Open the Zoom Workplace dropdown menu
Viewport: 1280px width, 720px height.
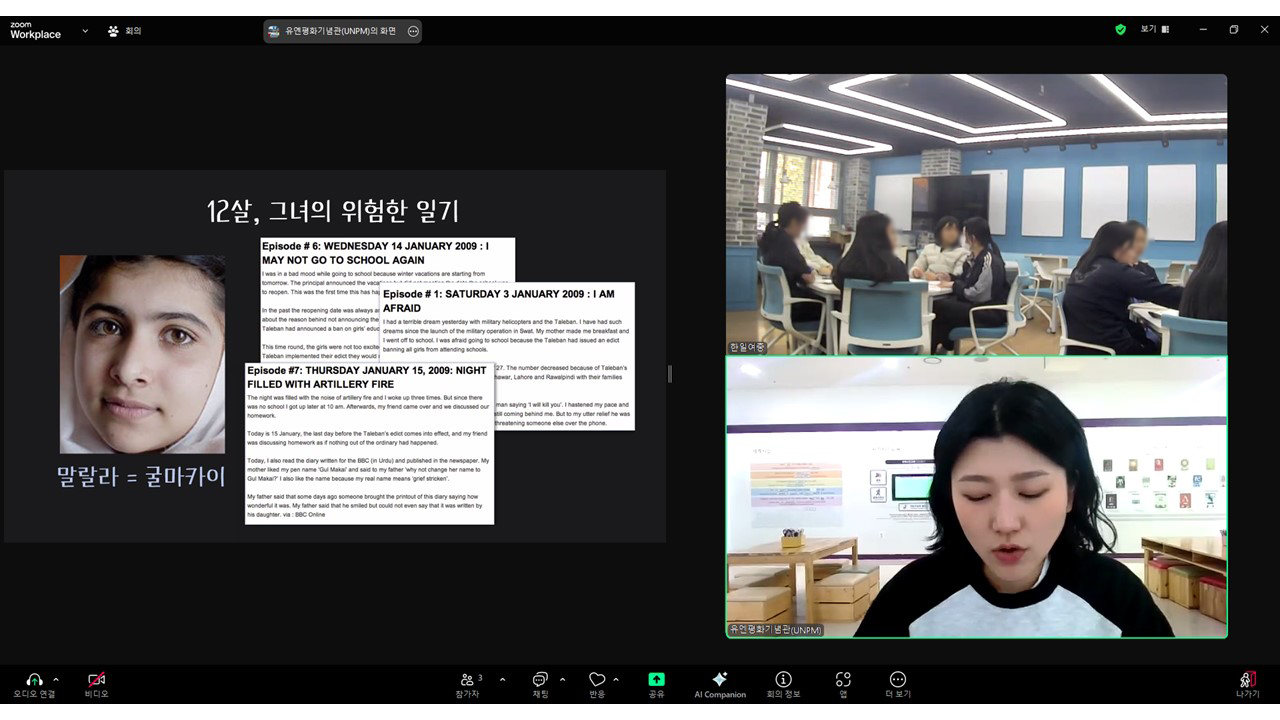85,31
